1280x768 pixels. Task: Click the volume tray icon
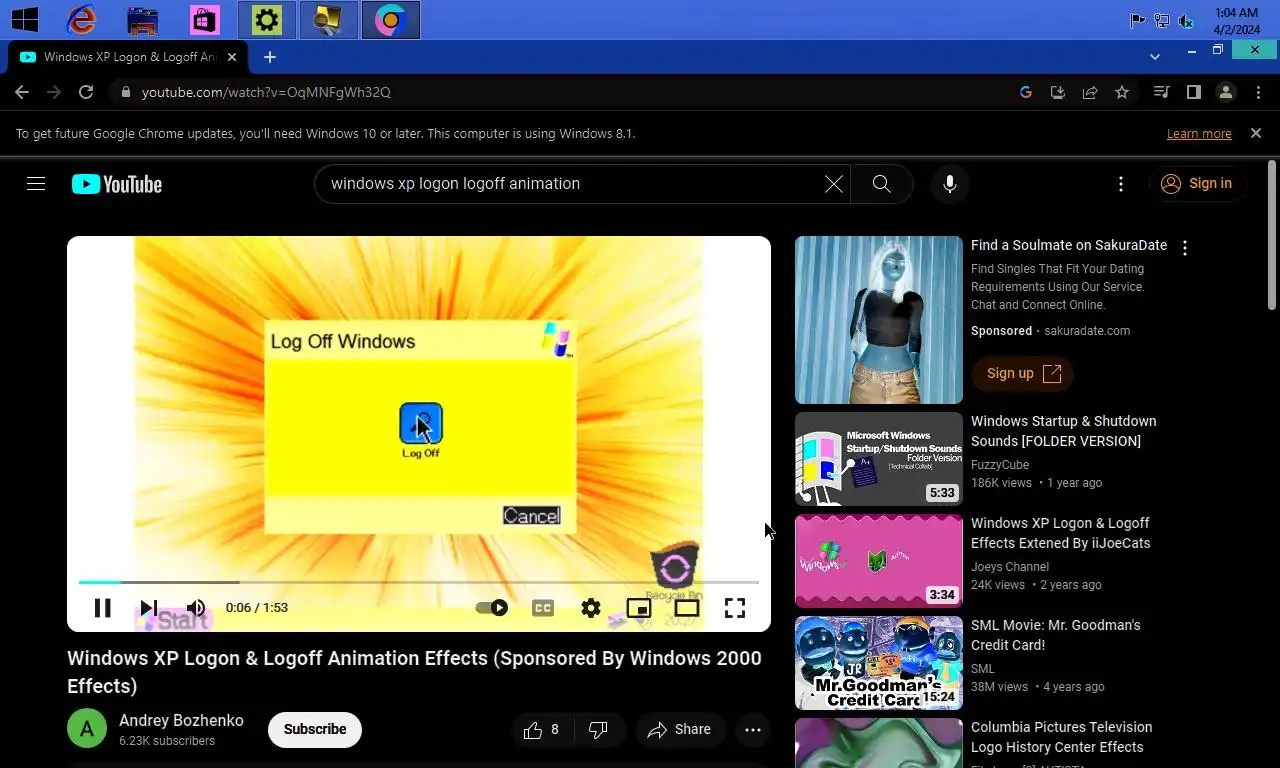tap(1186, 20)
